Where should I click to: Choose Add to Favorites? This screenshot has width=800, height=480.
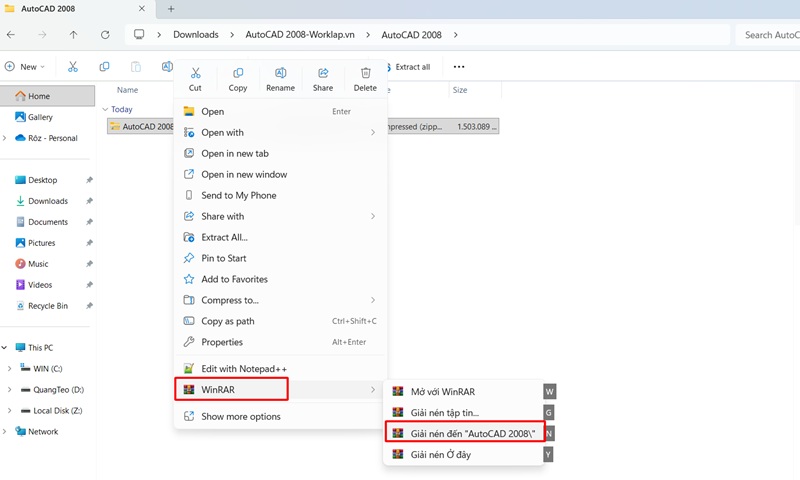[280, 279]
